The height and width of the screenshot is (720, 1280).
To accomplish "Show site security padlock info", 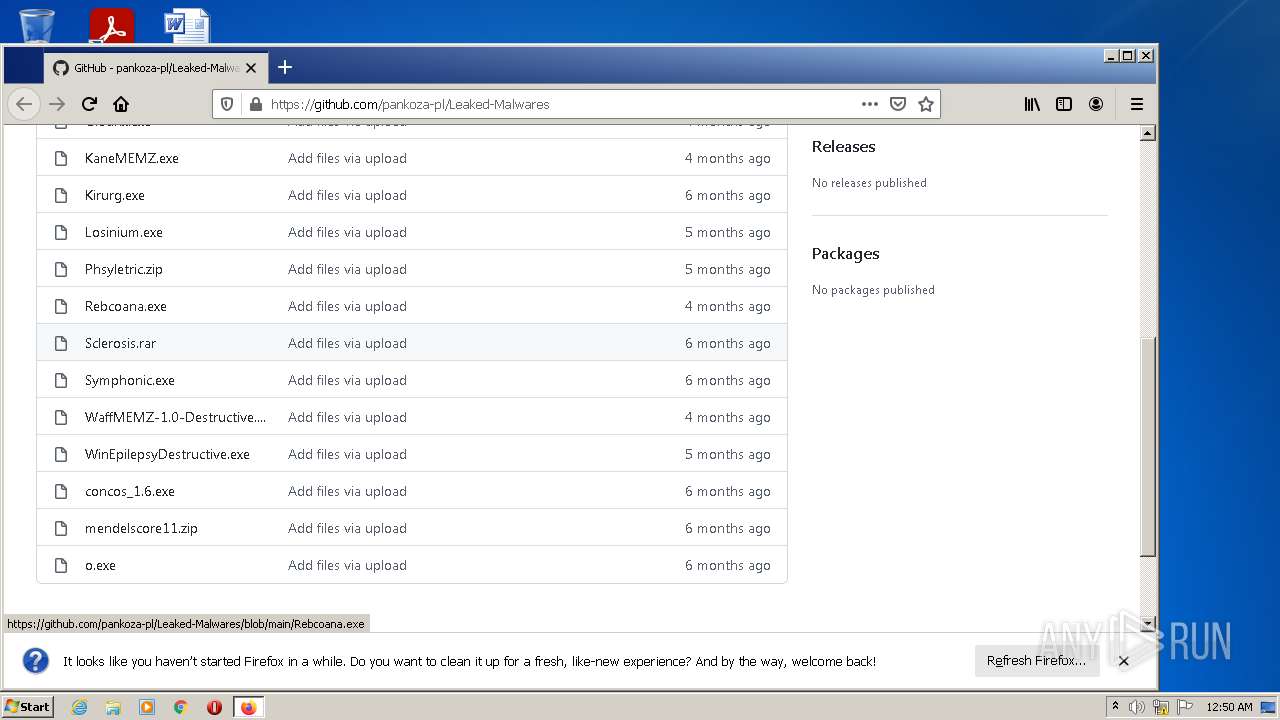I will [x=255, y=104].
